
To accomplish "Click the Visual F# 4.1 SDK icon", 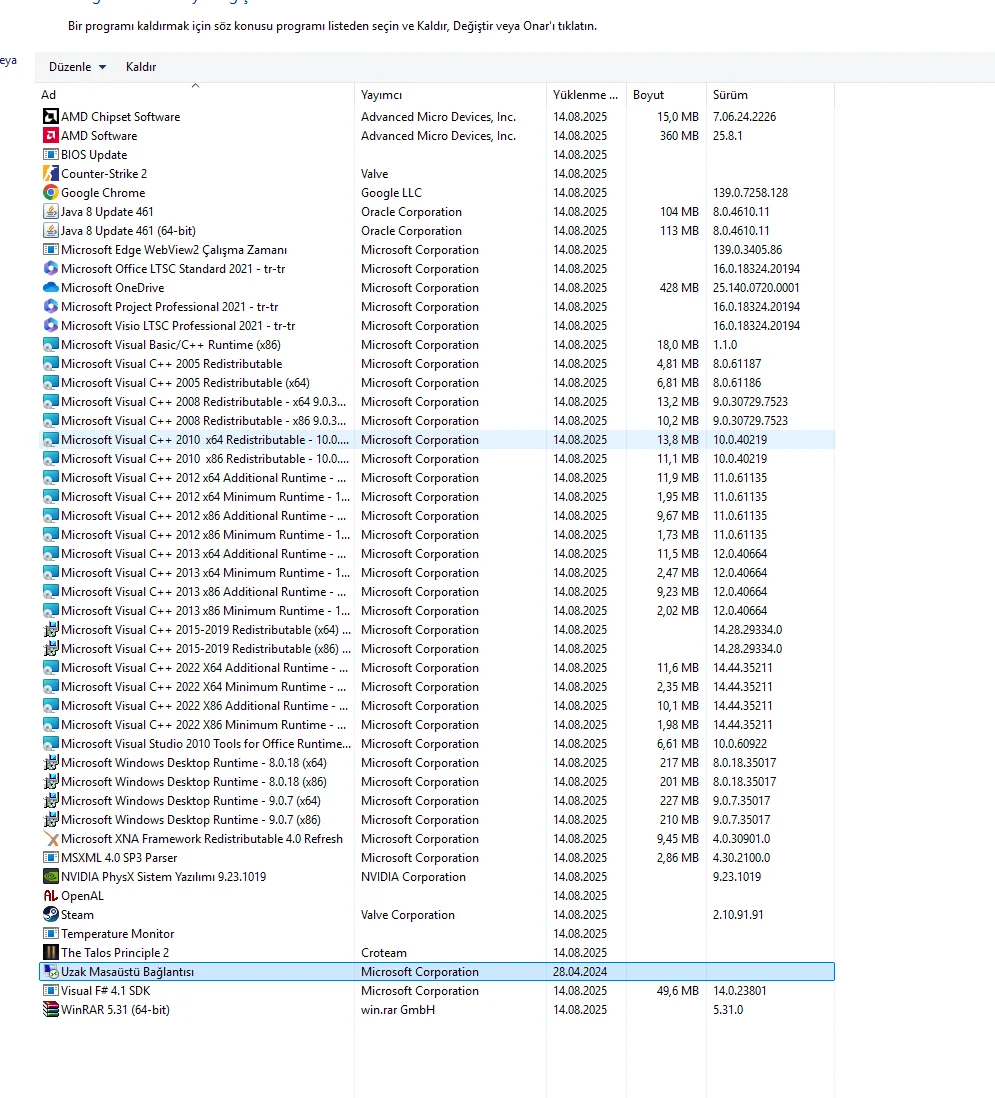I will [x=50, y=990].
